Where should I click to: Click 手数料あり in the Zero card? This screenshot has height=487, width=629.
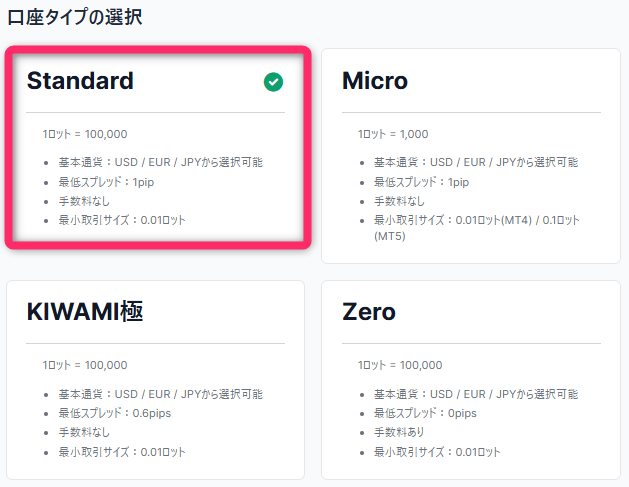click(x=399, y=432)
